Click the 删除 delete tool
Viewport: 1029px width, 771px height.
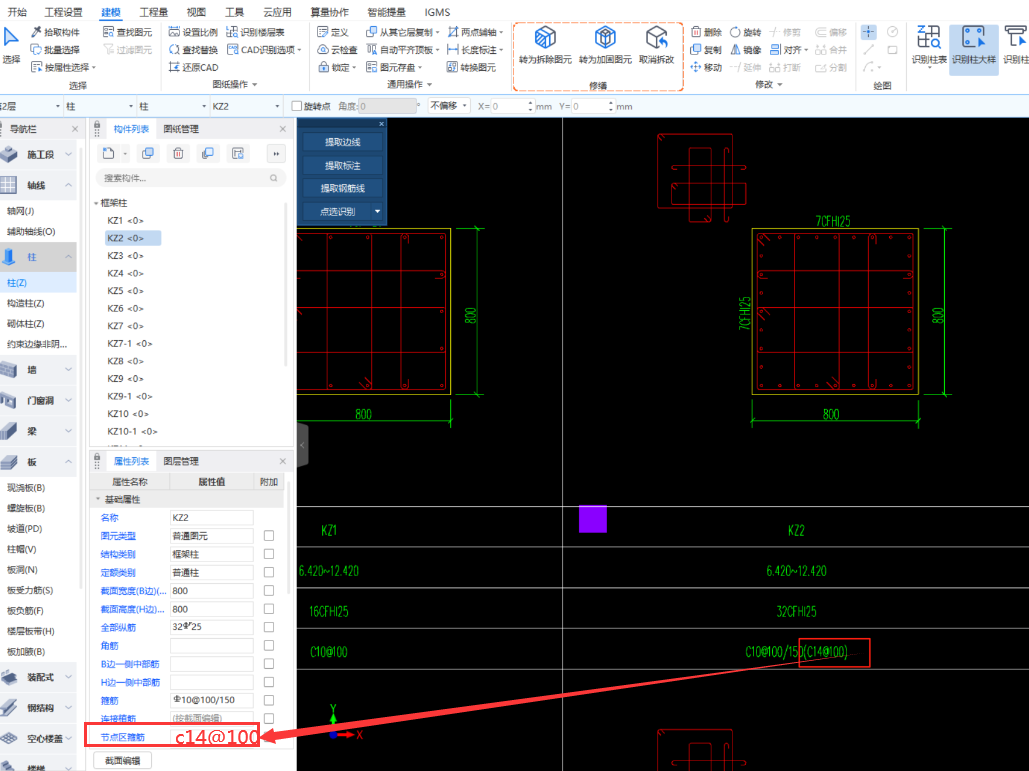click(x=706, y=31)
